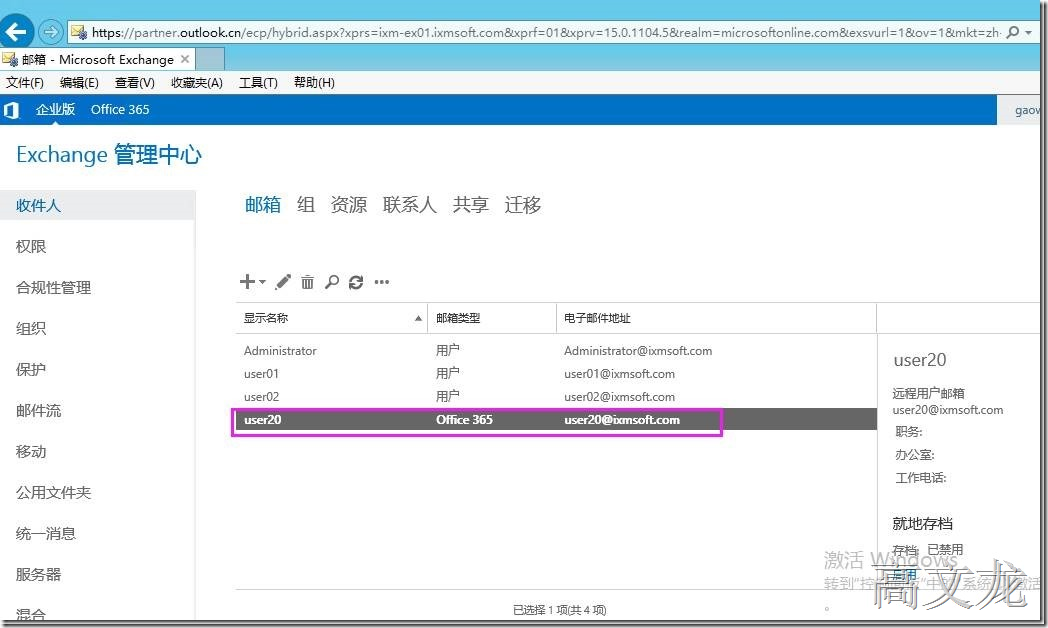
Task: Open the 工具(T) menu
Action: point(258,82)
